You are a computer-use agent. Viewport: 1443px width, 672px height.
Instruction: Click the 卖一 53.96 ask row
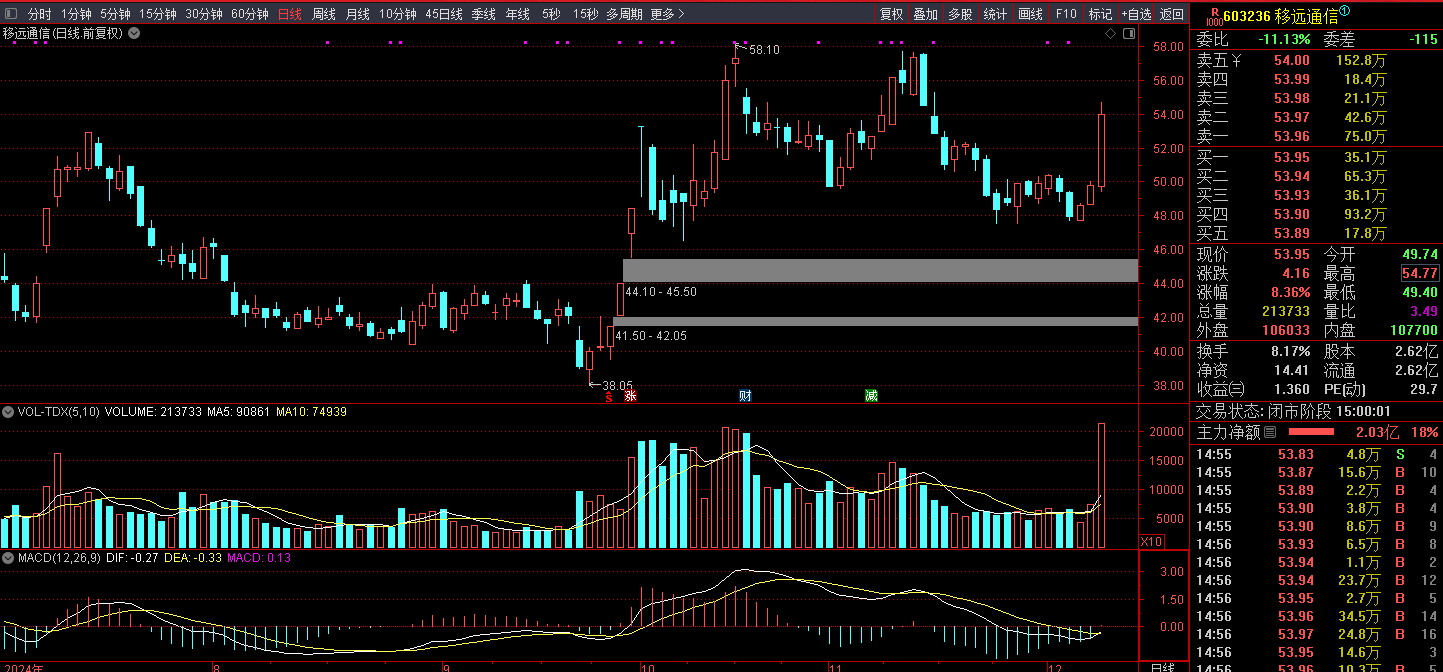pyautogui.click(x=1315, y=136)
